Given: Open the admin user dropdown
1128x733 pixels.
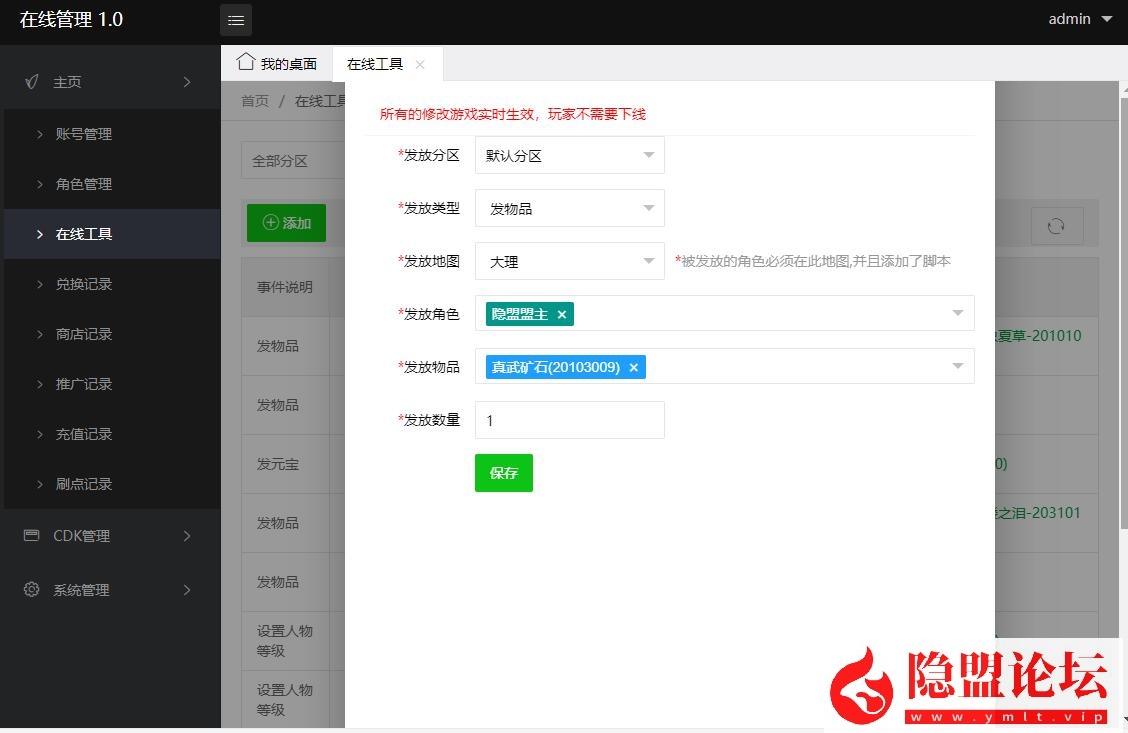Looking at the screenshot, I should point(1080,19).
